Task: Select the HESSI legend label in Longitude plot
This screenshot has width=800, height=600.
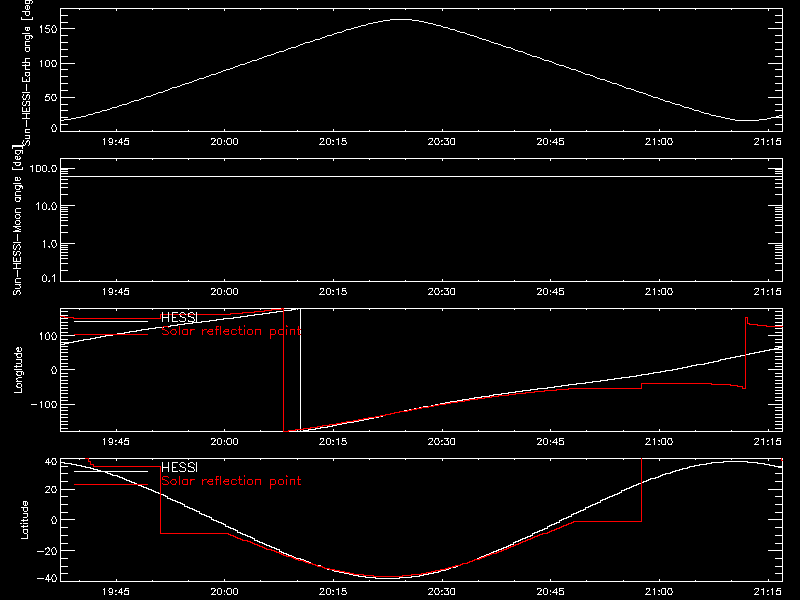Action: pos(179,317)
